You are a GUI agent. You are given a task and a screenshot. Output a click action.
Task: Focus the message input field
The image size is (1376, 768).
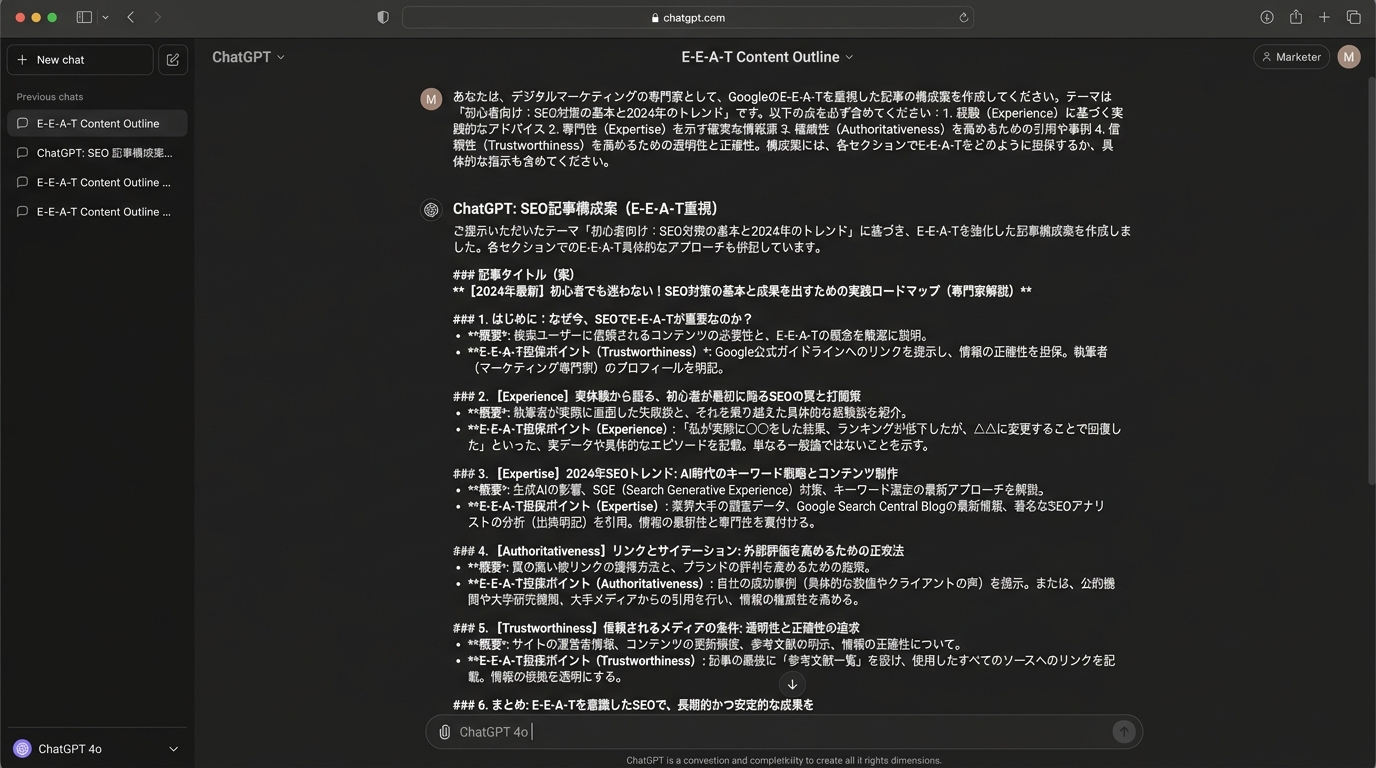(780, 732)
